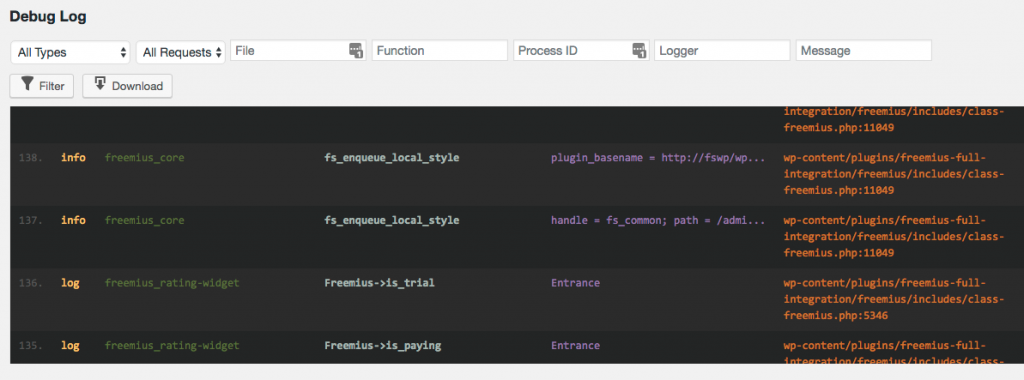Click fs_enqueue_local_style function in row 137
The width and height of the screenshot is (1024, 380).
tap(392, 221)
